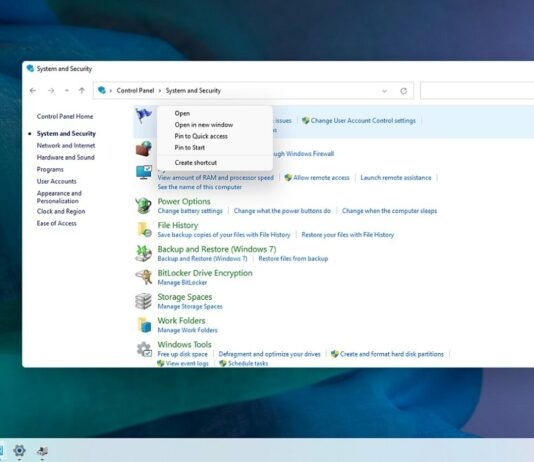Click the Windows Tools gear icon
The width and height of the screenshot is (534, 462).
[144, 349]
